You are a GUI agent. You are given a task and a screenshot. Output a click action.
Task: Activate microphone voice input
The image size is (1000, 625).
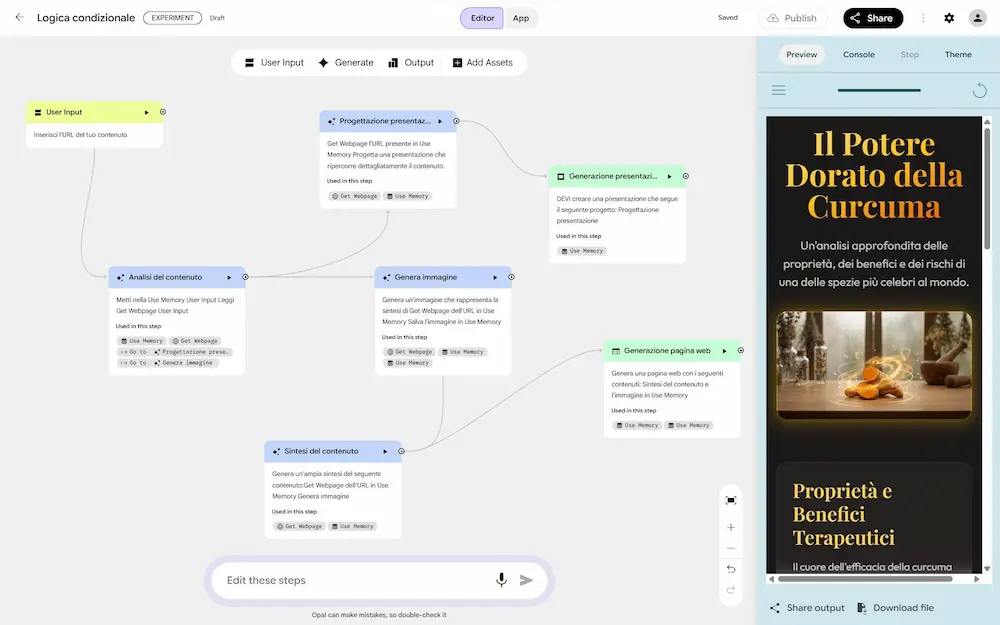tap(501, 580)
